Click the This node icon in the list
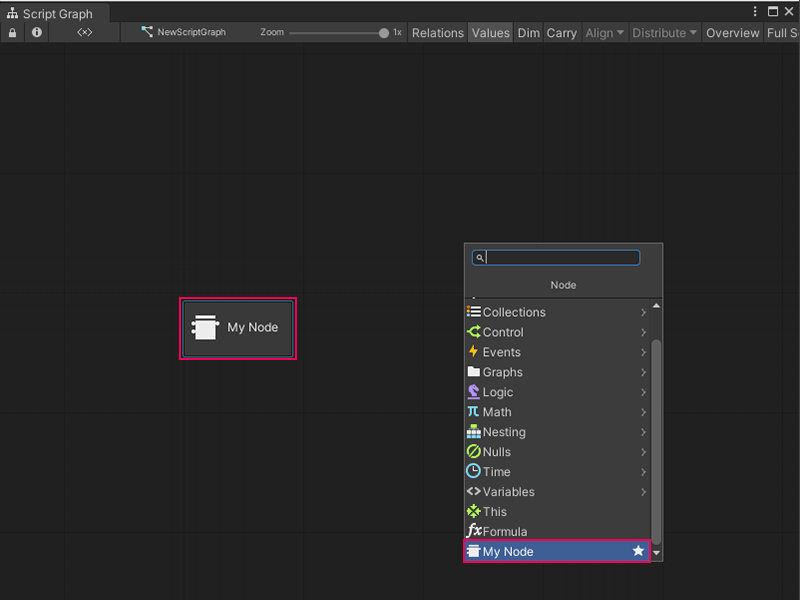The height and width of the screenshot is (600, 800). pyautogui.click(x=474, y=511)
